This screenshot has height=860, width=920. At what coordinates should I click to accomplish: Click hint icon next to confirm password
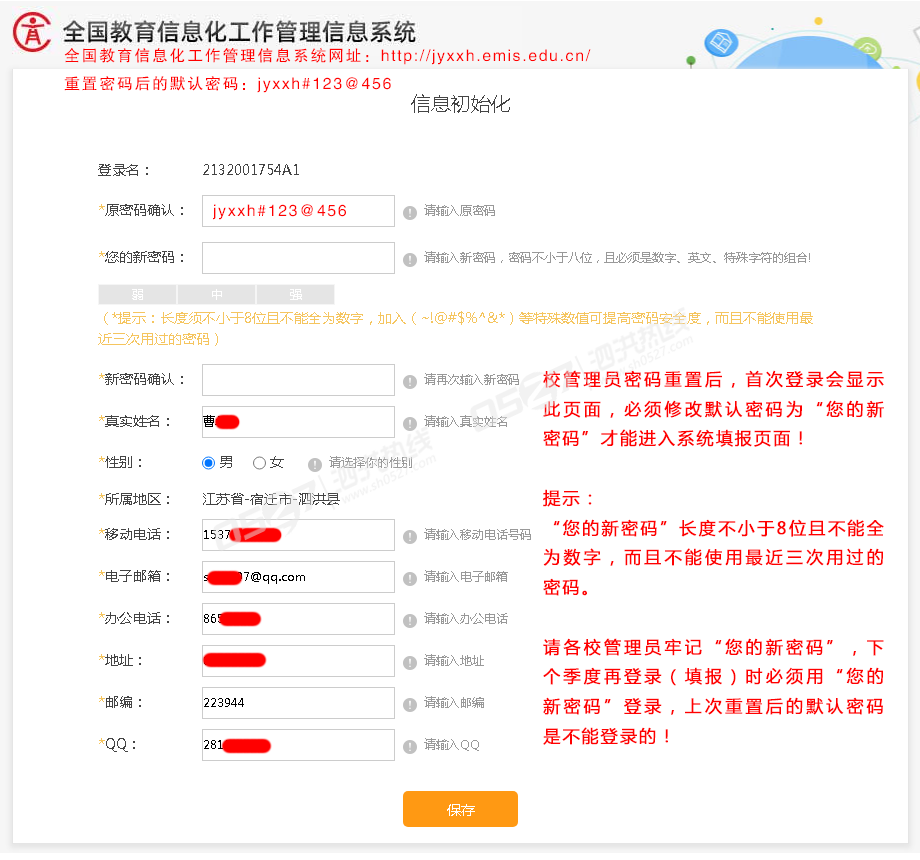410,381
